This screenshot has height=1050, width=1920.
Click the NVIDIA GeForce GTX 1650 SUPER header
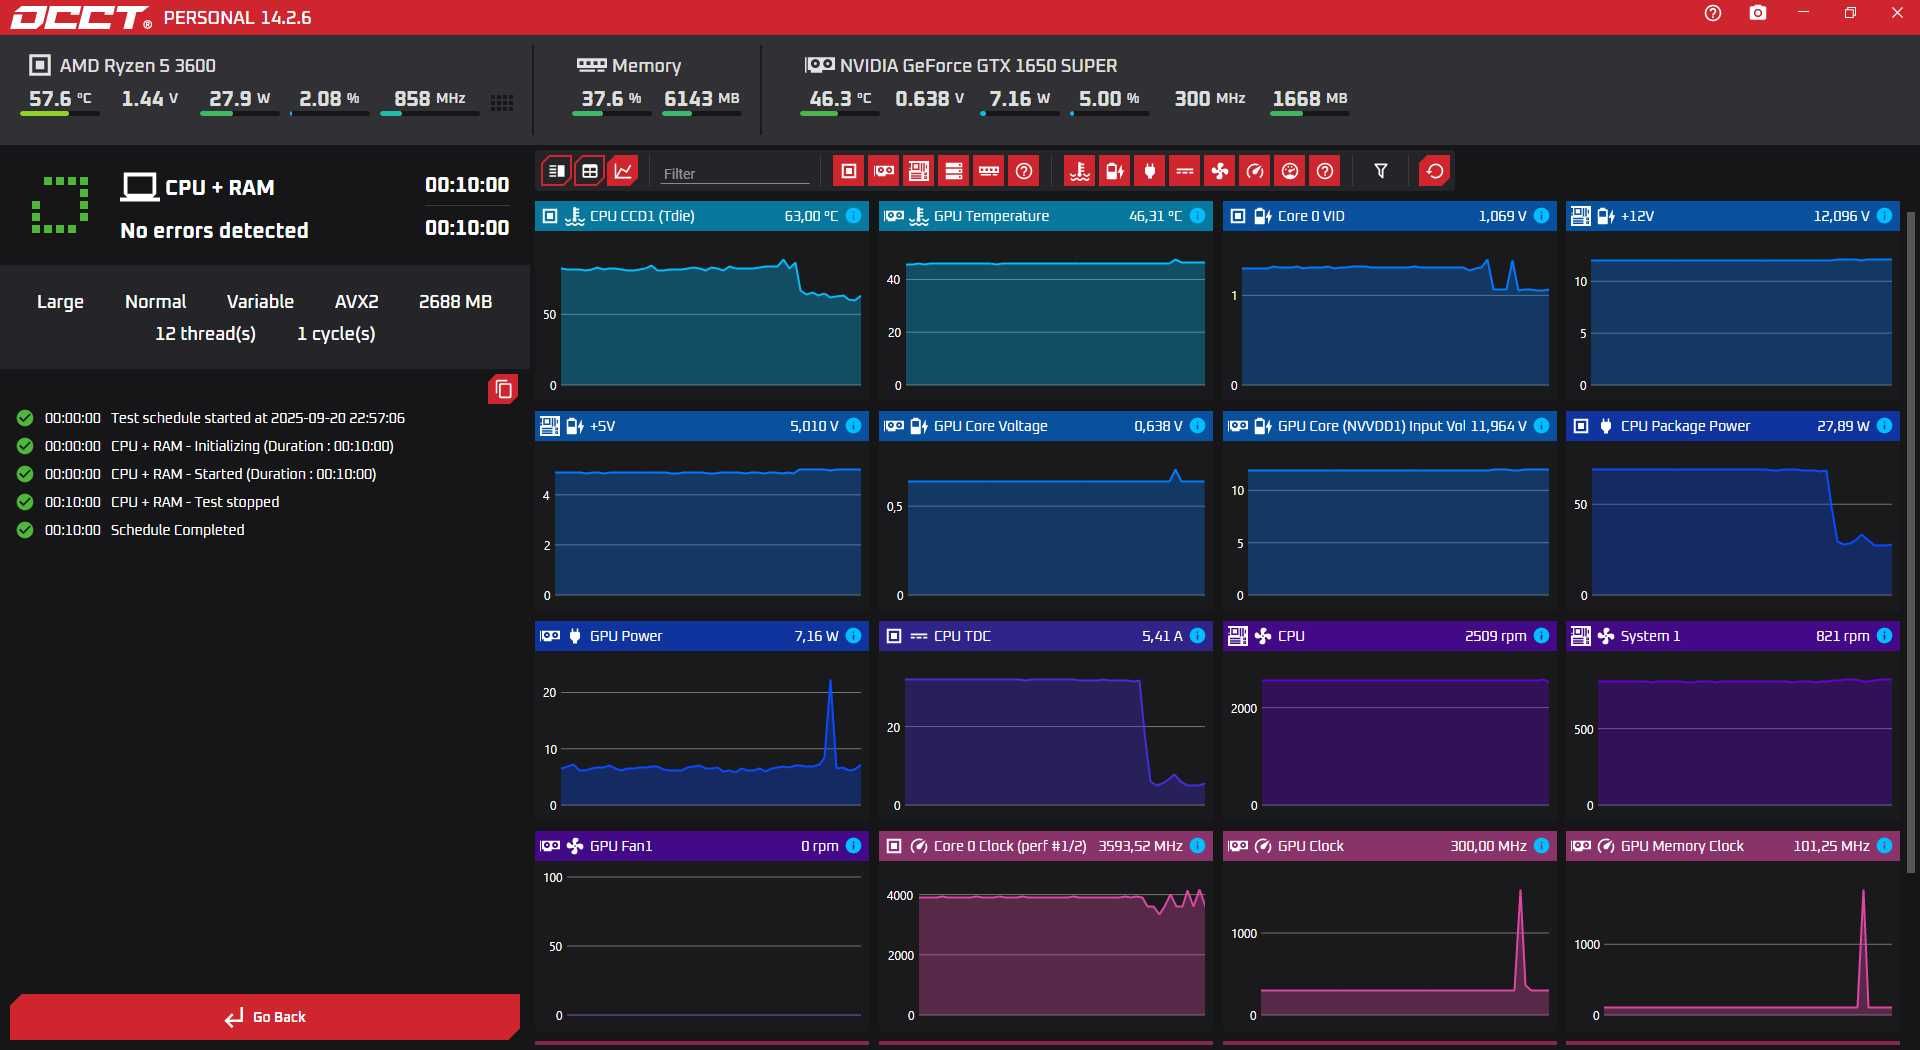[x=961, y=65]
